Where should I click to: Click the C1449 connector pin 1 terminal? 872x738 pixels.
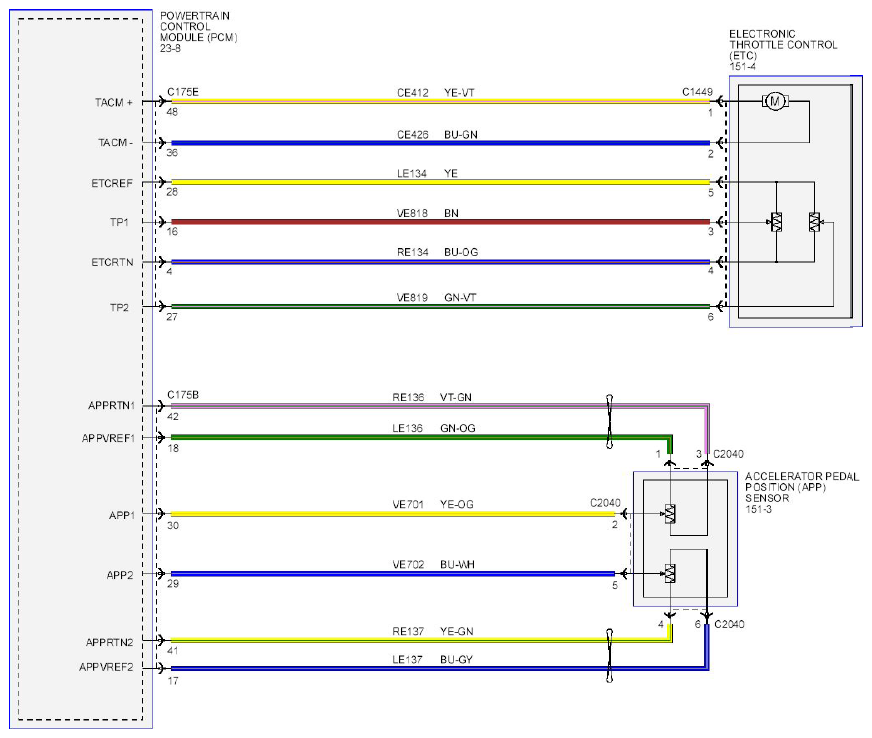pyautogui.click(x=720, y=101)
